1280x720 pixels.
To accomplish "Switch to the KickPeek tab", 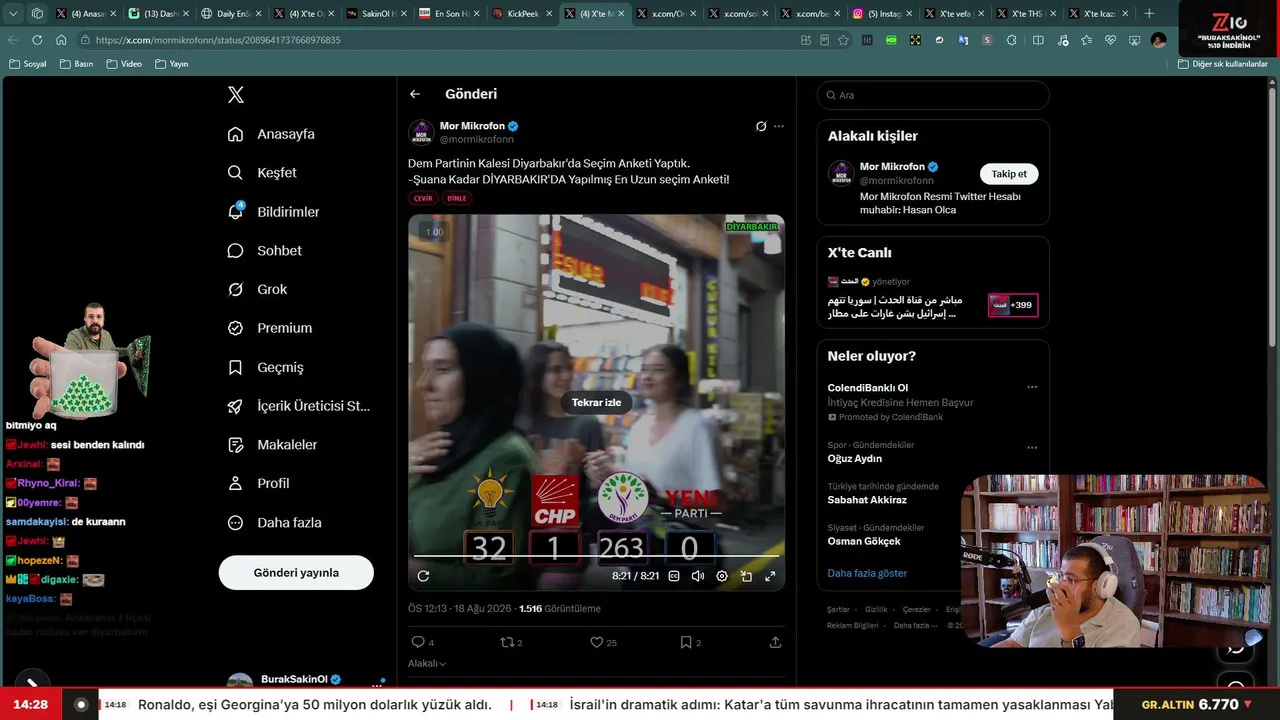I will coord(523,14).
